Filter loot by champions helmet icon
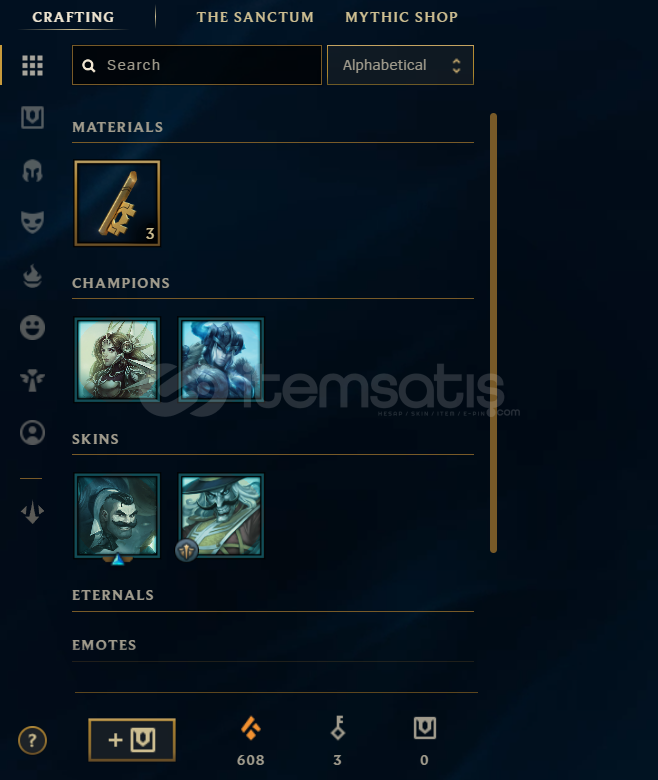 pos(32,171)
